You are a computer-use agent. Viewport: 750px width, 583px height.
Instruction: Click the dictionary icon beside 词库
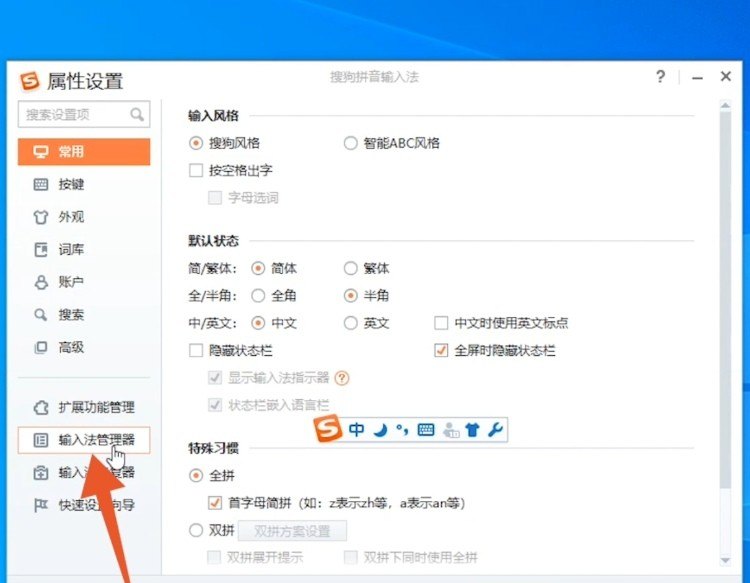[41, 249]
